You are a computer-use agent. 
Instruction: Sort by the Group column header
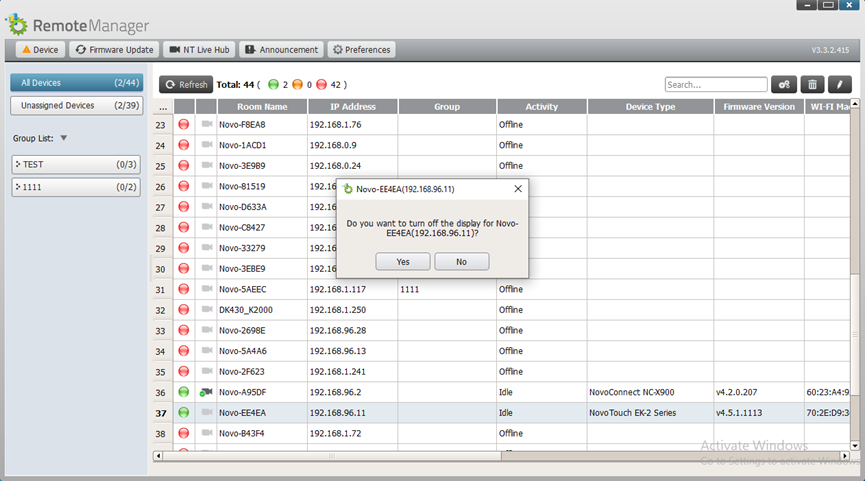(447, 106)
